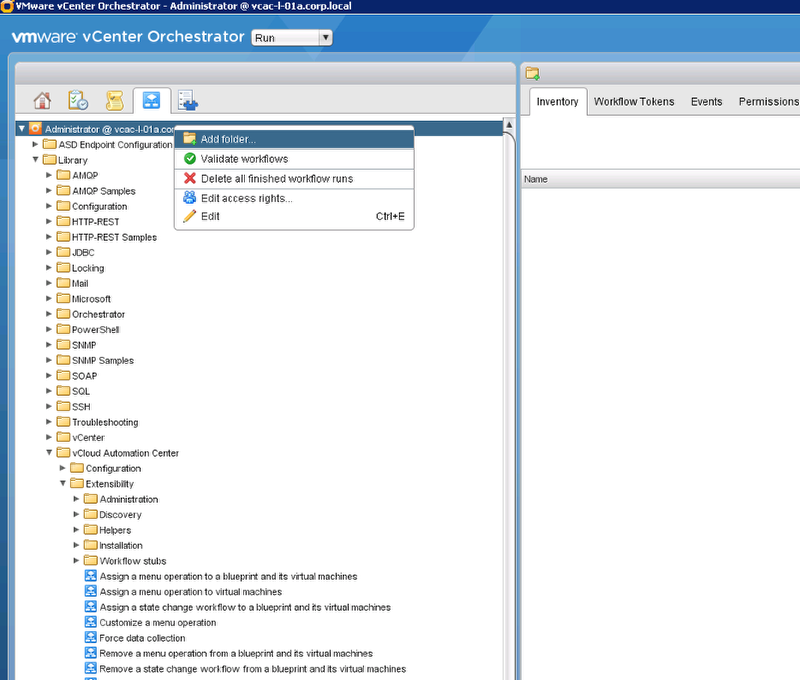
Task: Open the Home view icon
Action: tap(42, 100)
